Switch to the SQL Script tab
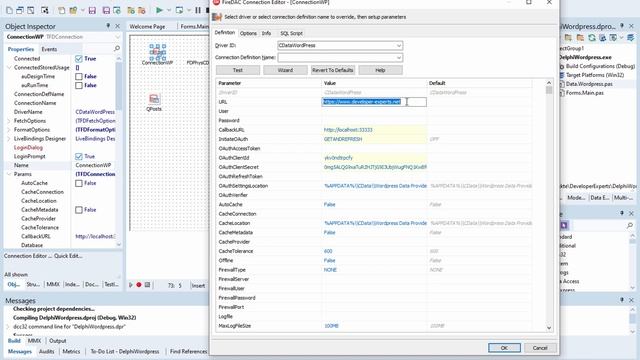The width and height of the screenshot is (640, 360). (291, 33)
